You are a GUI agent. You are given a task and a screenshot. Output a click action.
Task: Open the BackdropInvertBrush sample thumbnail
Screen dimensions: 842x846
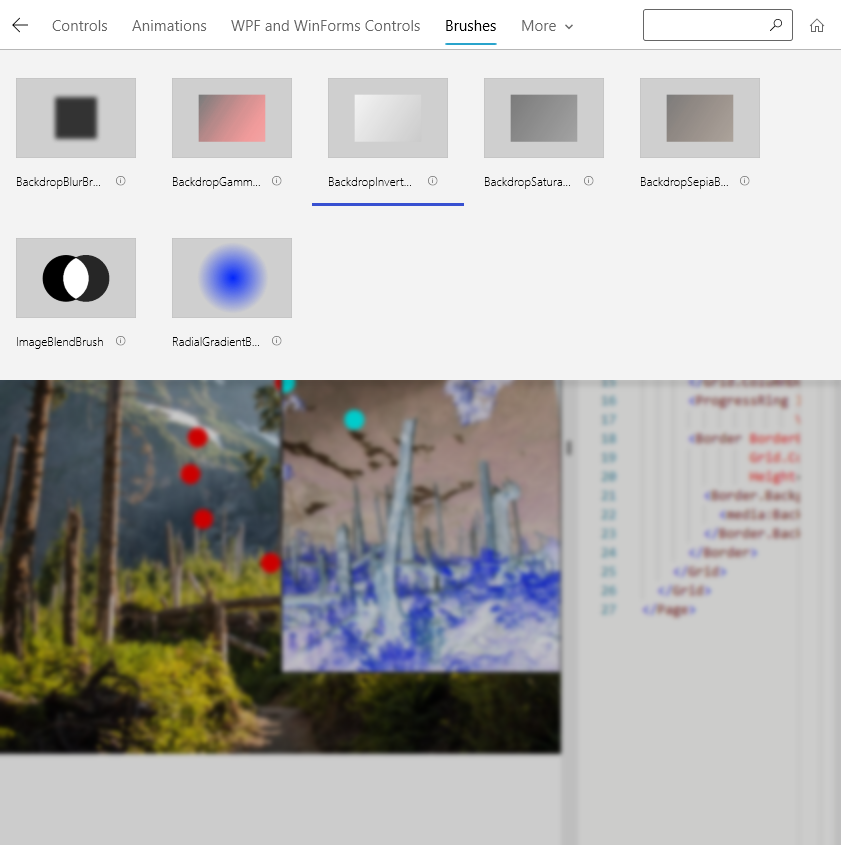pos(388,118)
